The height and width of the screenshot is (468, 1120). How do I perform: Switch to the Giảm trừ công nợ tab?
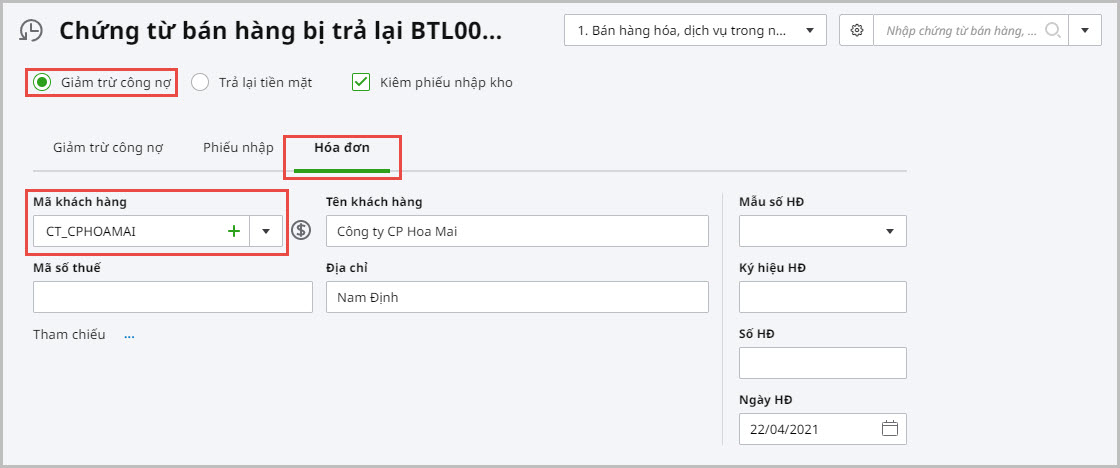click(108, 148)
